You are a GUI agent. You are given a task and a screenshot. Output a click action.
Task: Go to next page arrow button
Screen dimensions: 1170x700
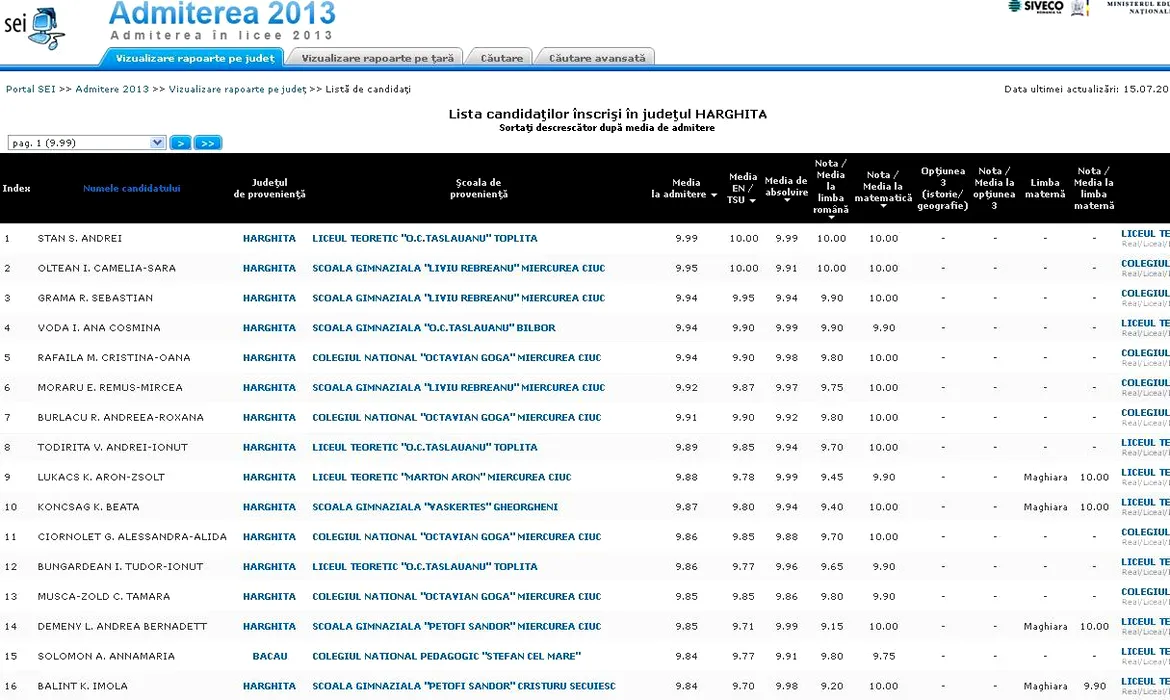coord(180,143)
